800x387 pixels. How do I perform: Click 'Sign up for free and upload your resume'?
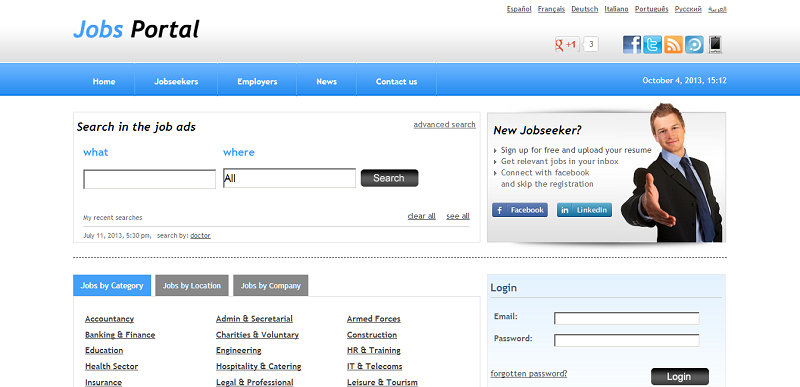coord(576,150)
